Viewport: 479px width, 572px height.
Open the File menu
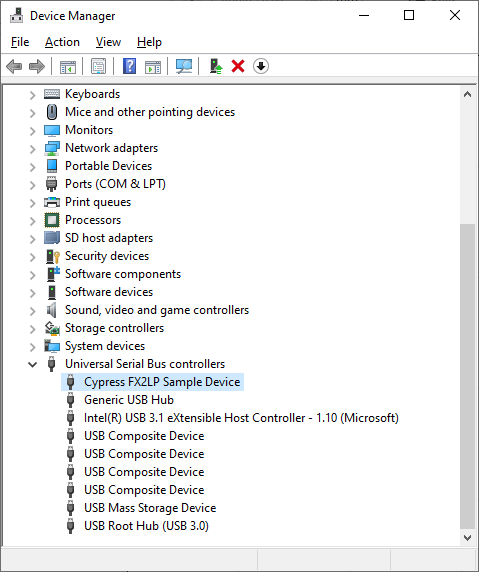(x=20, y=42)
